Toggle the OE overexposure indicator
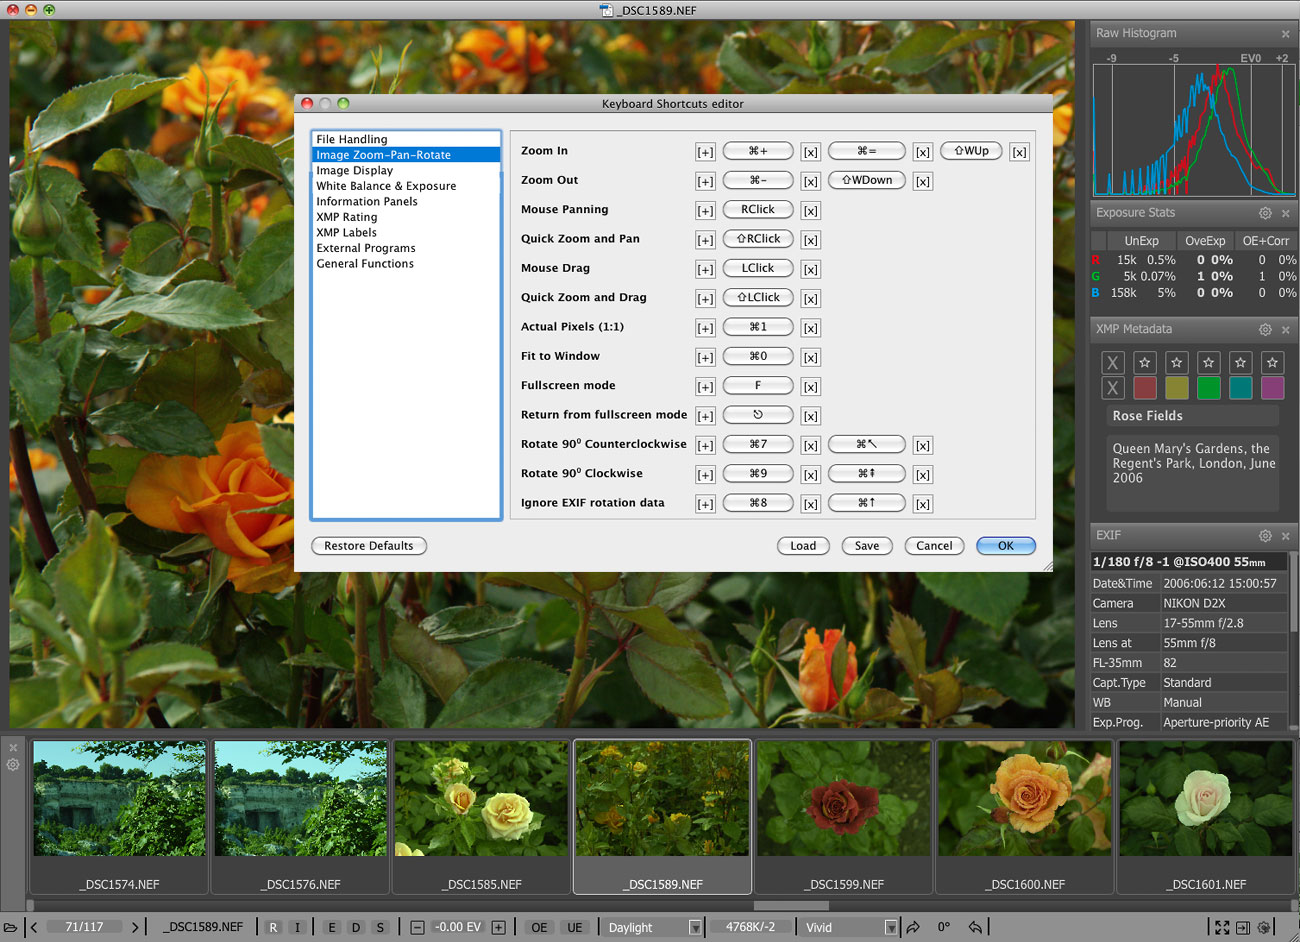Image resolution: width=1300 pixels, height=942 pixels. pyautogui.click(x=539, y=927)
